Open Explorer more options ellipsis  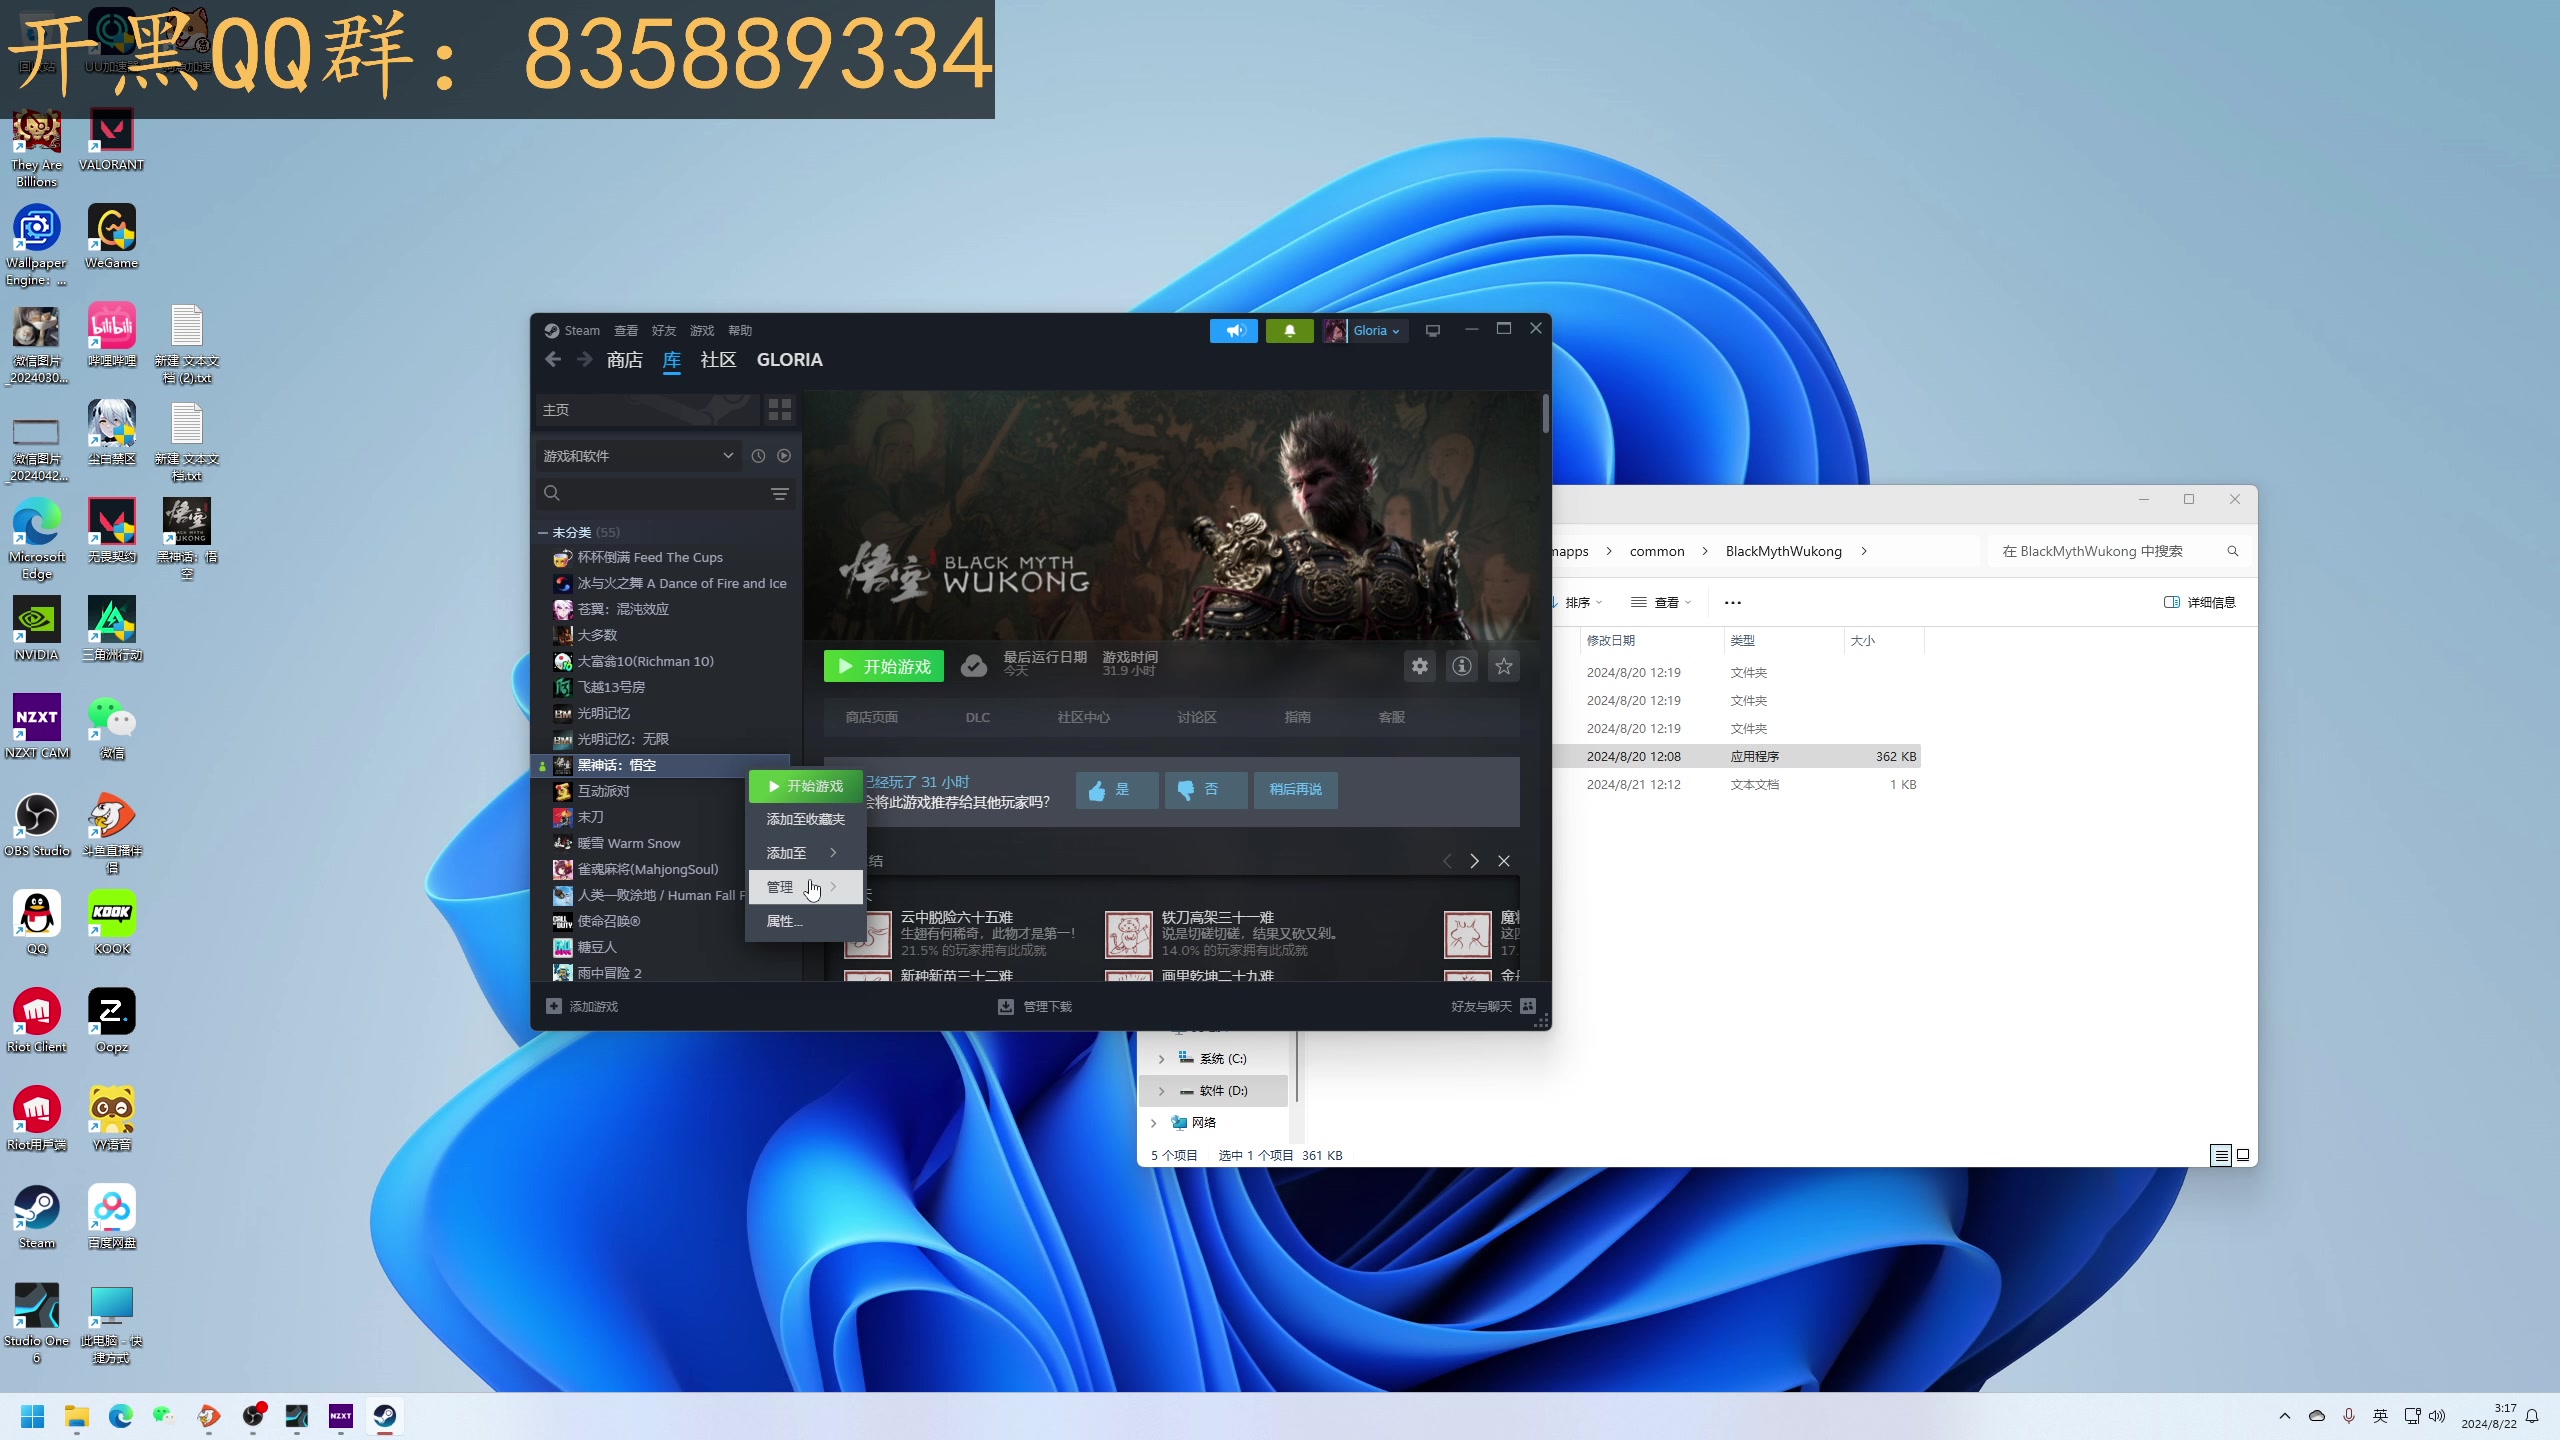click(1733, 603)
